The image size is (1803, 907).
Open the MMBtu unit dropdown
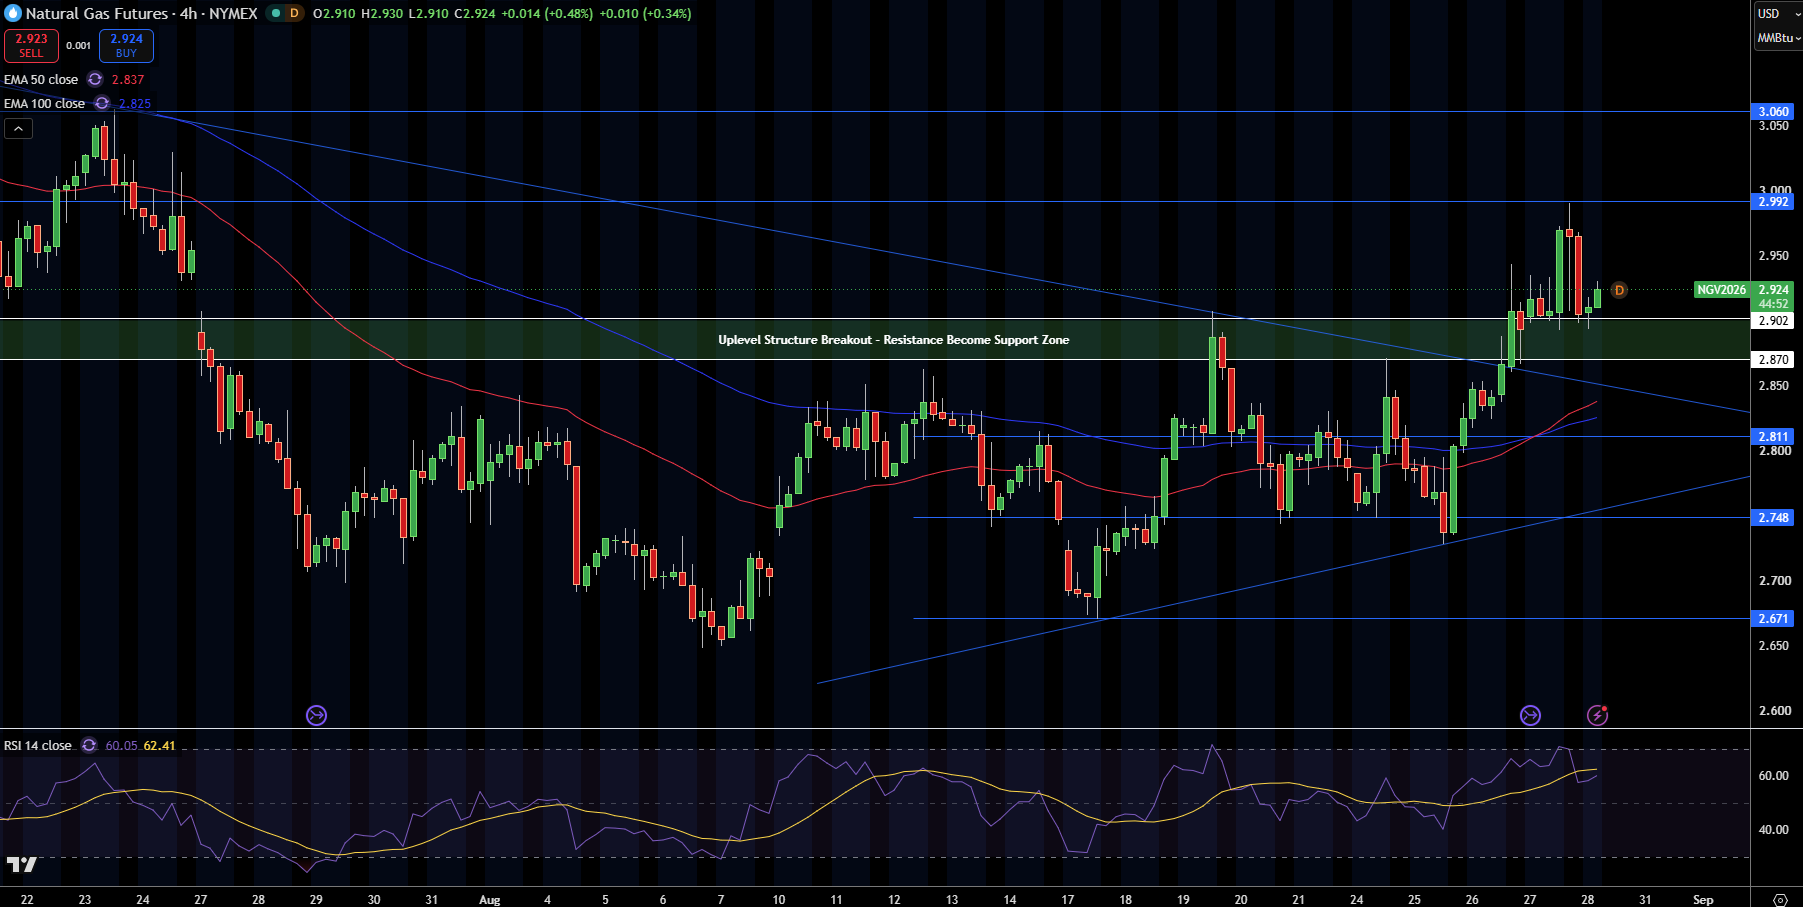[x=1779, y=38]
